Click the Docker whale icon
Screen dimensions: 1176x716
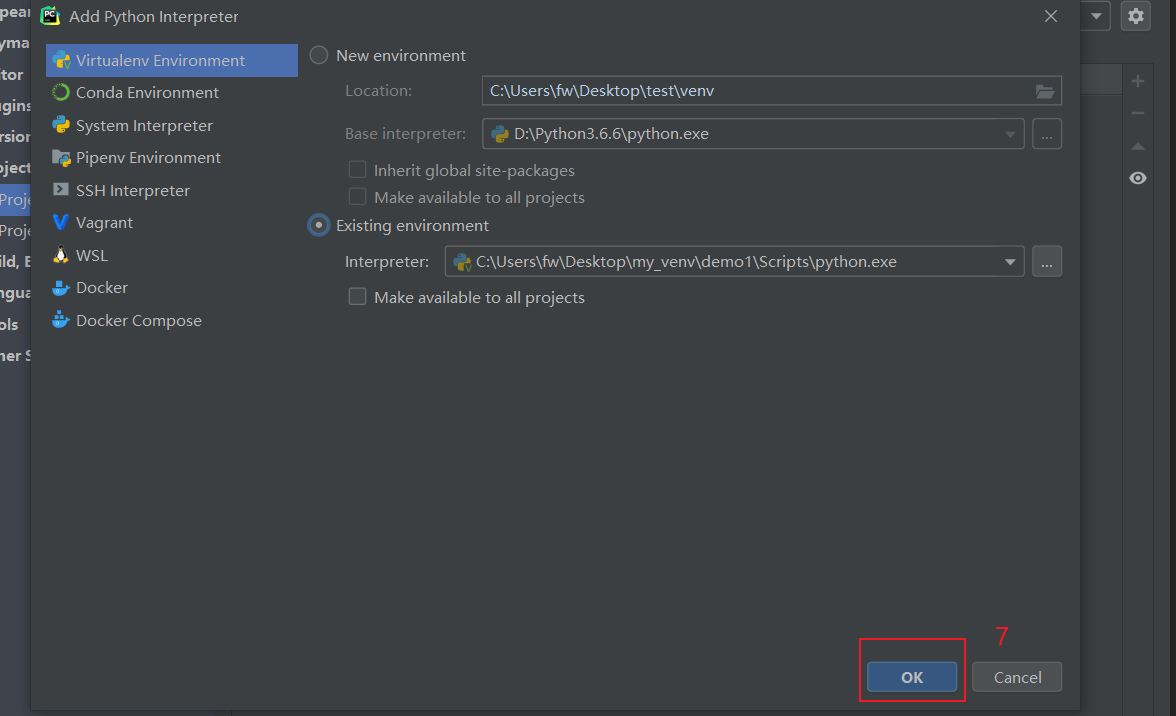61,288
